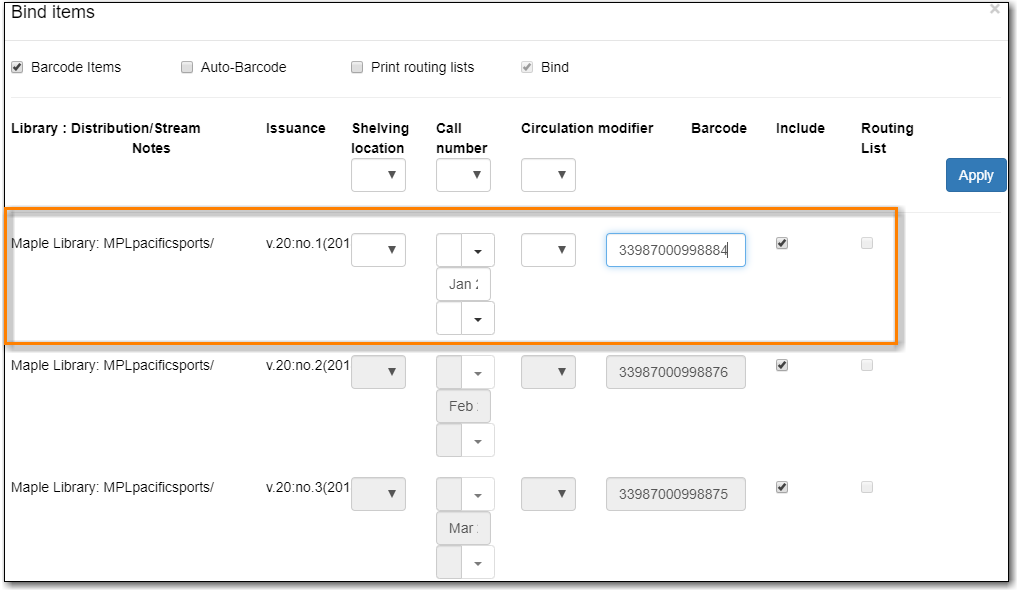Enable Print routing lists checkbox
This screenshot has height=590, width=1017.
357,67
